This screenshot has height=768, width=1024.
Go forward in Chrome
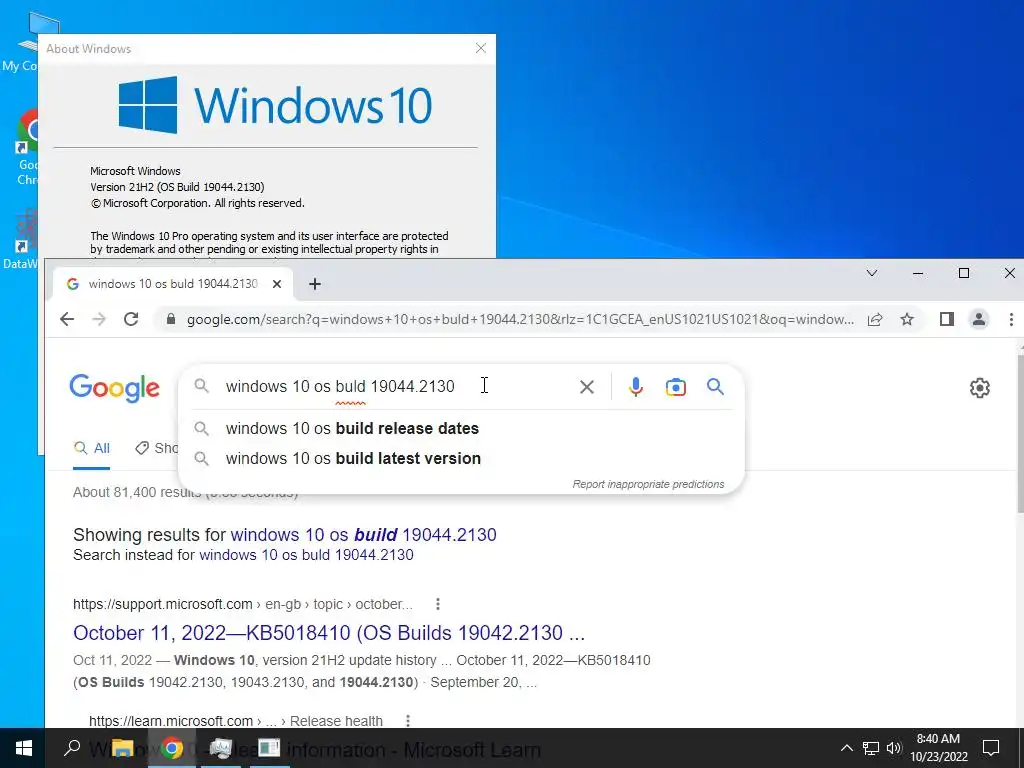click(99, 319)
